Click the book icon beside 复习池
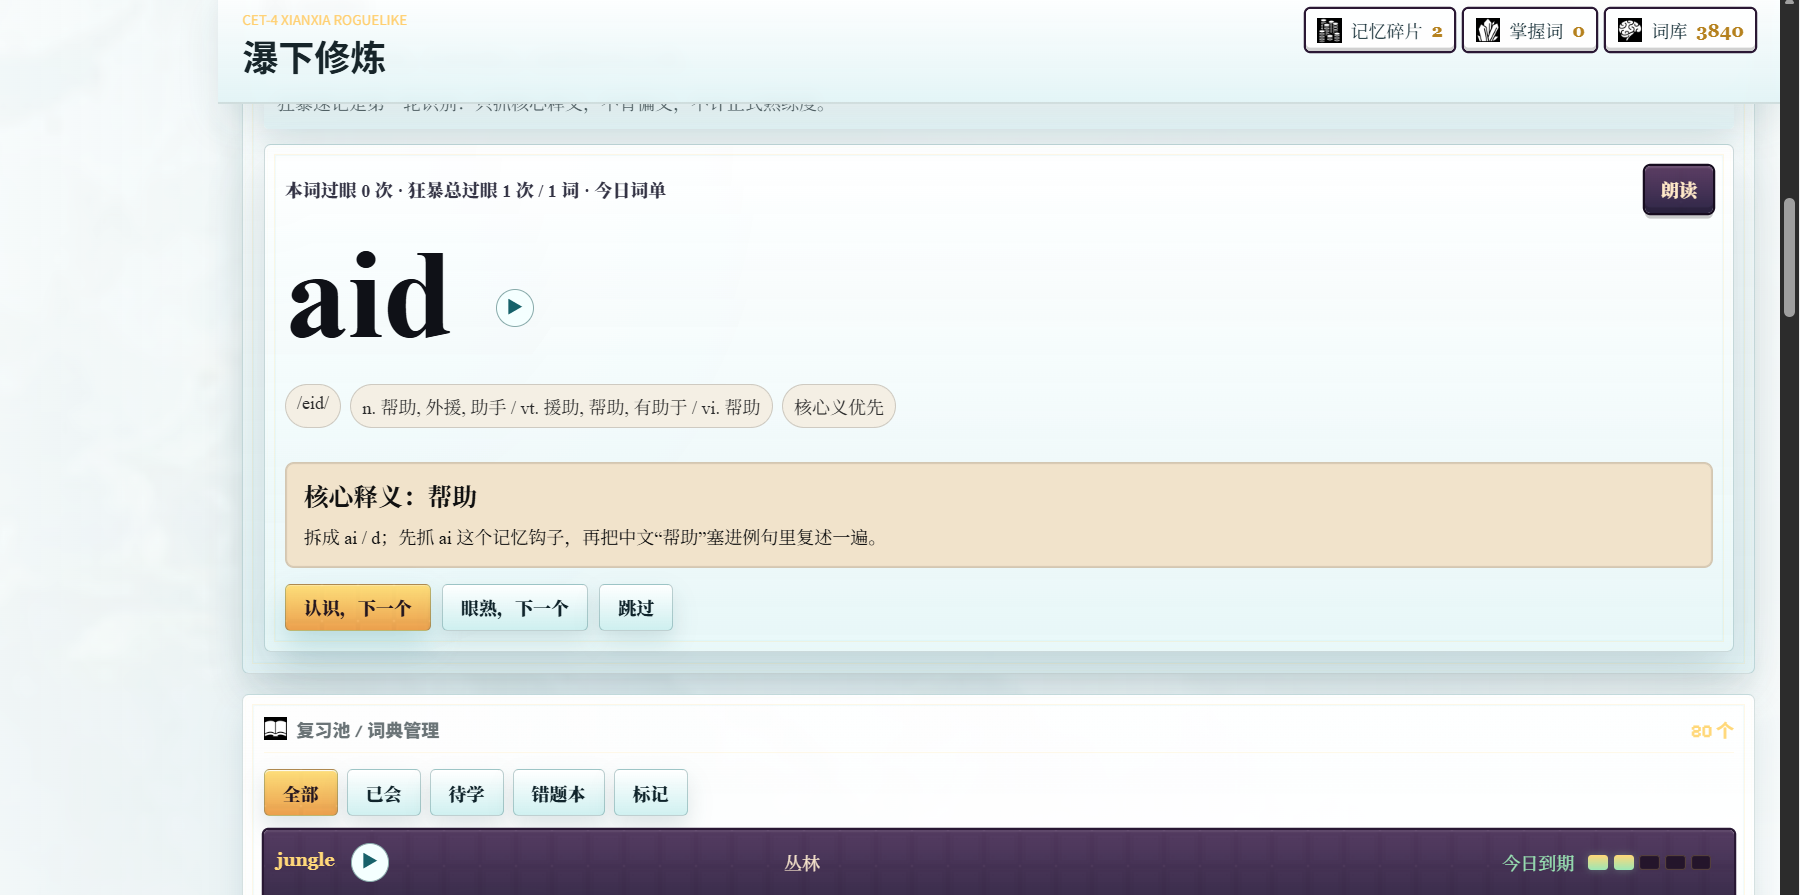This screenshot has height=895, width=1803. click(275, 729)
